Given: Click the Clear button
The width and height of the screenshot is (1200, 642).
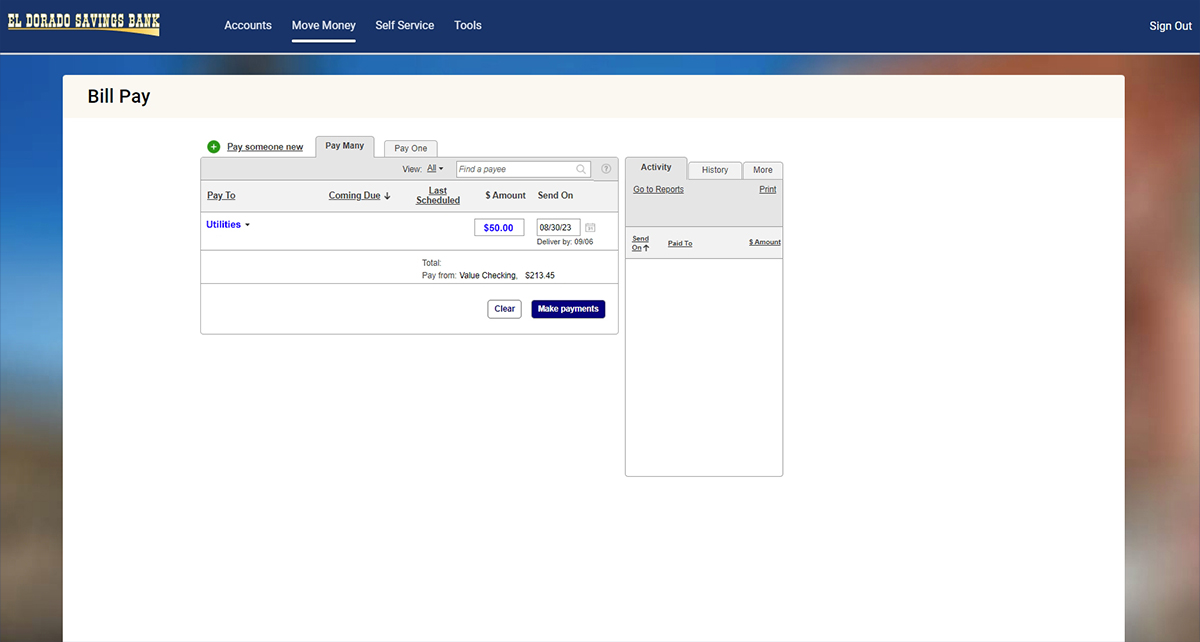Looking at the screenshot, I should click(x=505, y=309).
